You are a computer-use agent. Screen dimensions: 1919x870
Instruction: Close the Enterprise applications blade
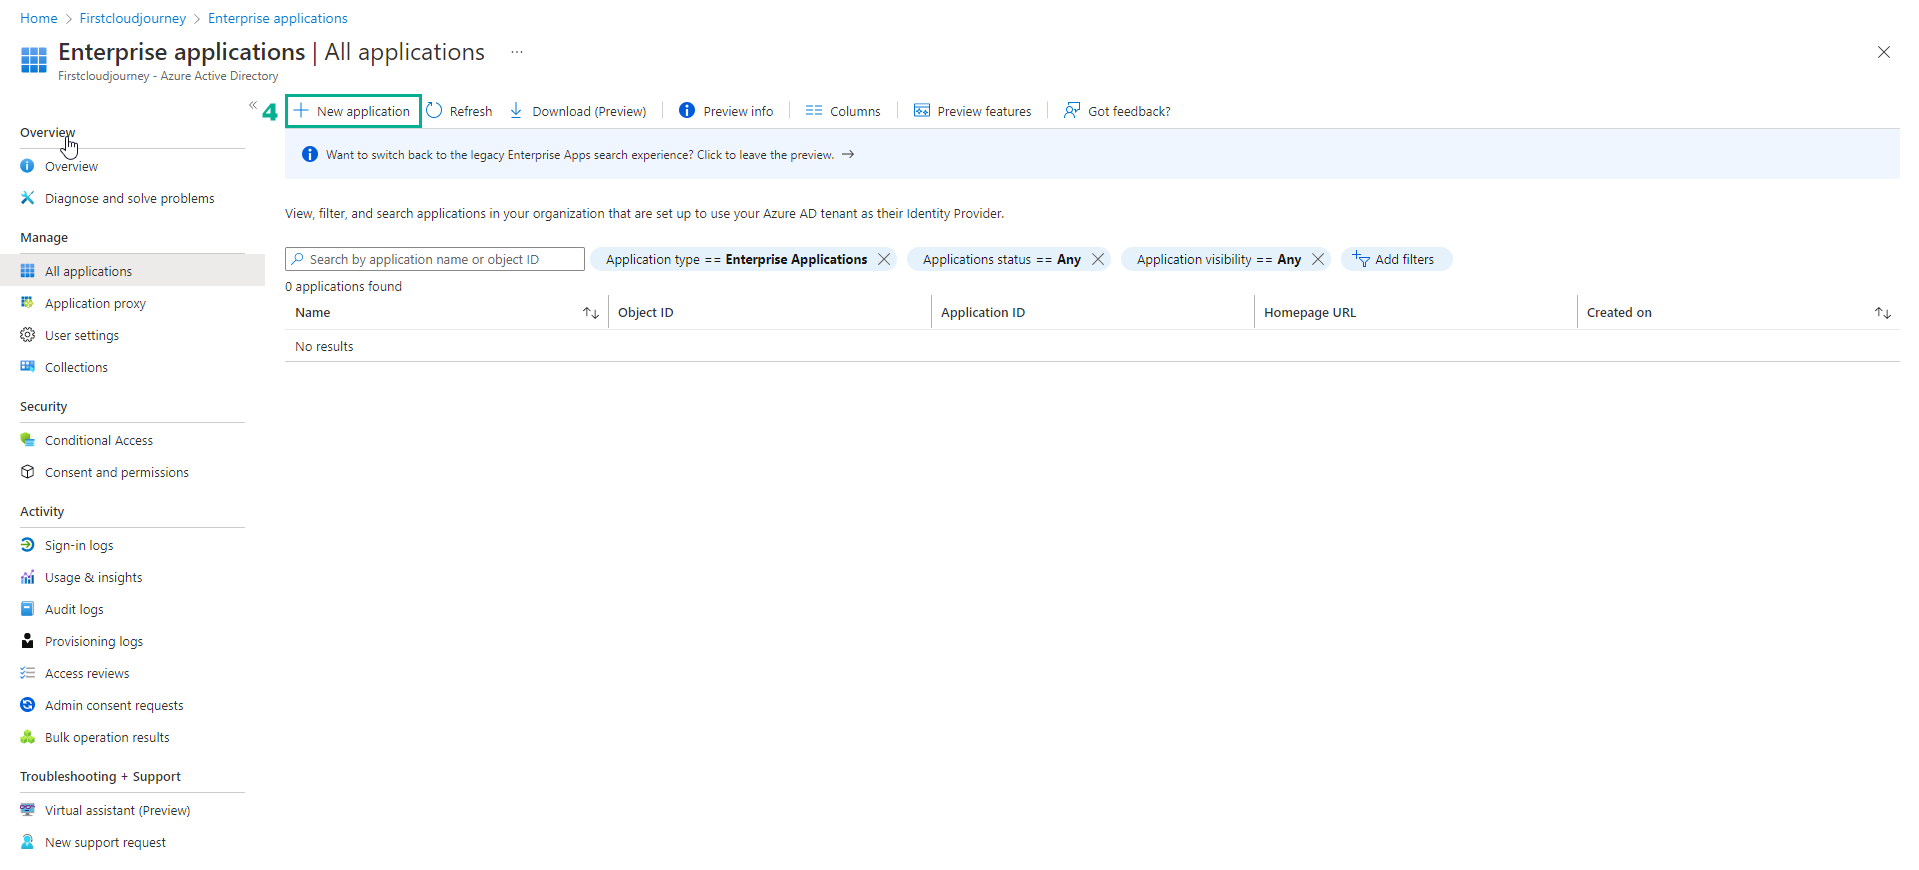pos(1884,52)
